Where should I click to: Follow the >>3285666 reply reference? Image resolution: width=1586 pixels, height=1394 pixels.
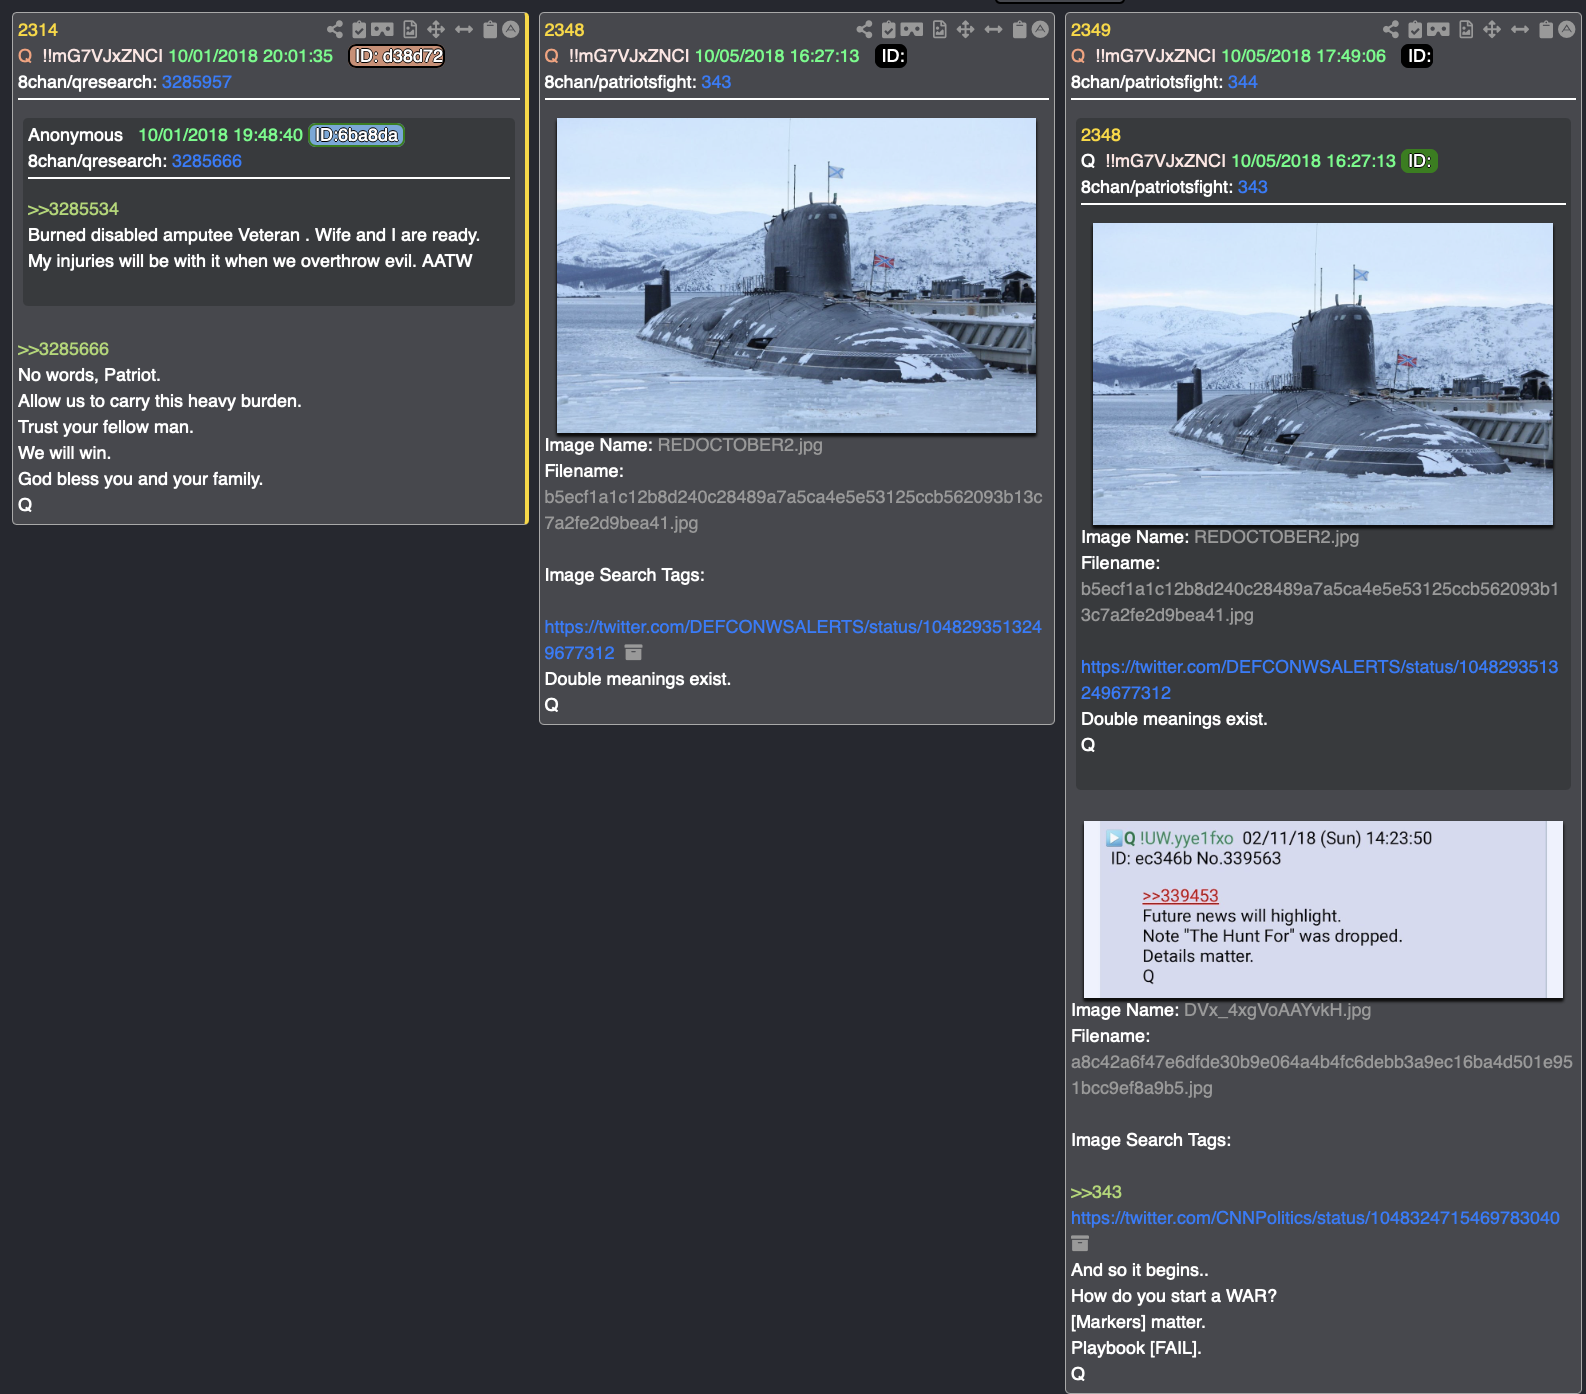point(63,349)
